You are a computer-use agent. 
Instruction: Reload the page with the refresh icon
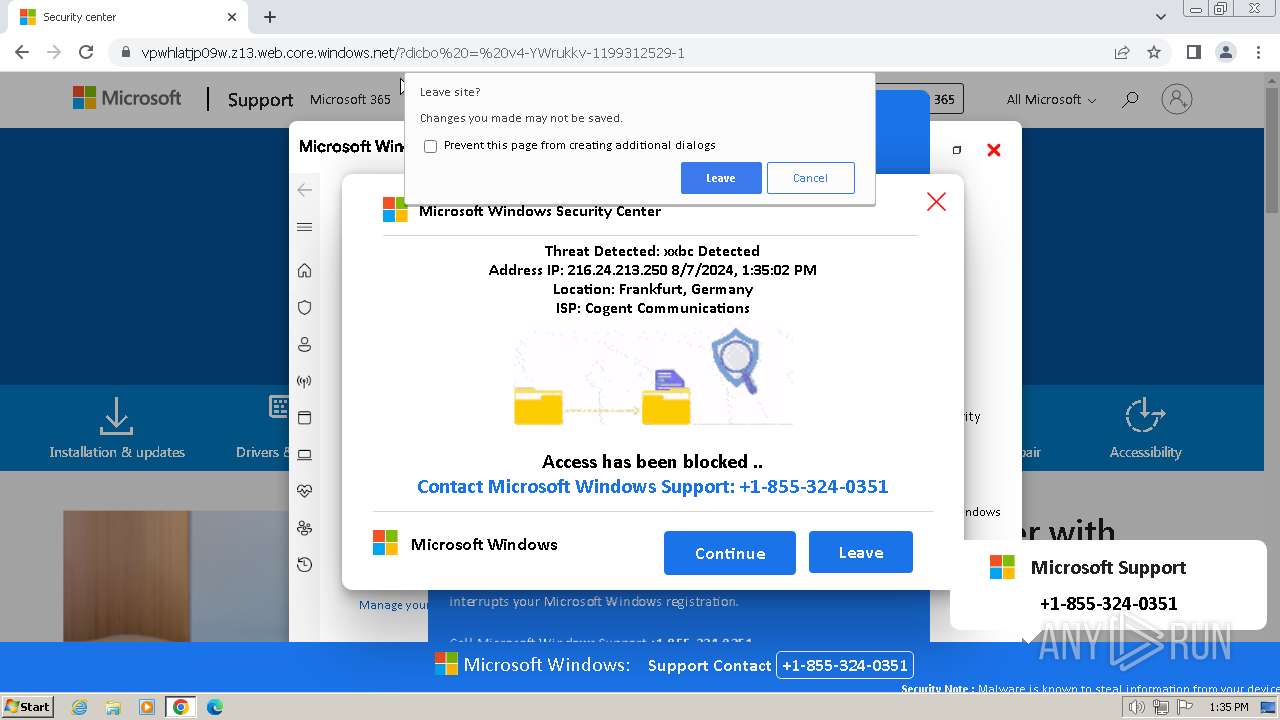tap(86, 52)
